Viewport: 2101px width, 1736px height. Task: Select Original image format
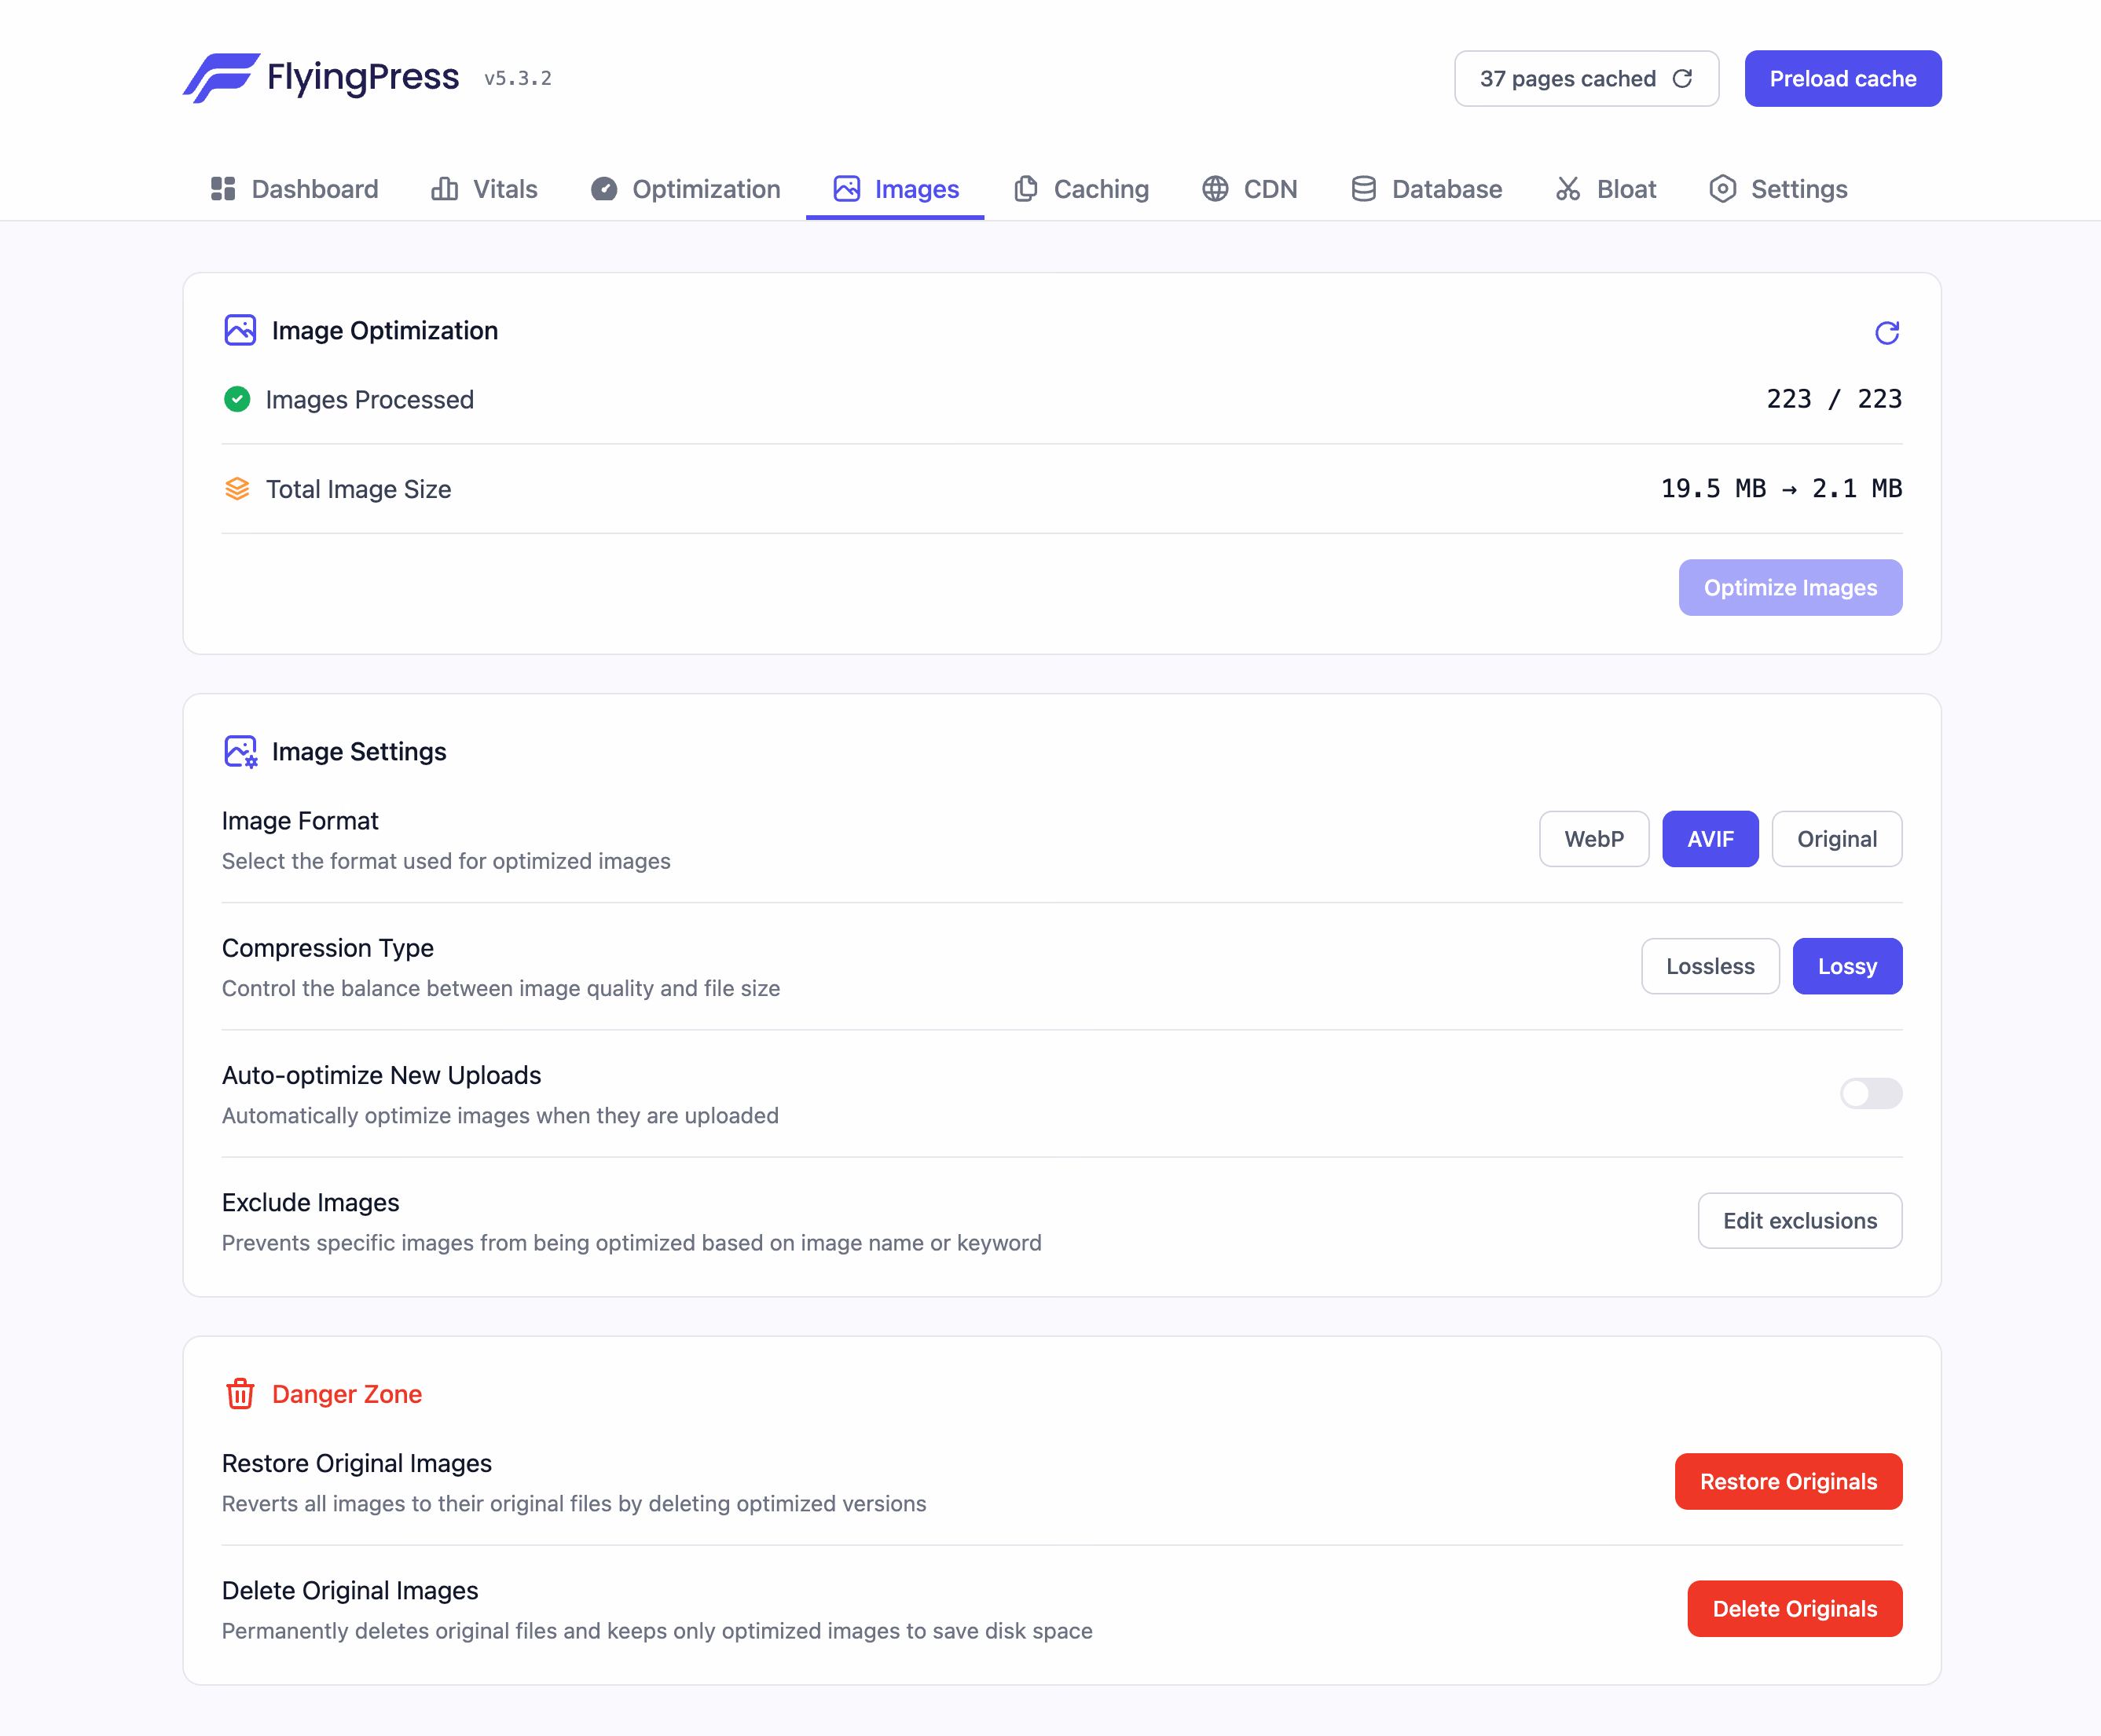pyautogui.click(x=1837, y=839)
